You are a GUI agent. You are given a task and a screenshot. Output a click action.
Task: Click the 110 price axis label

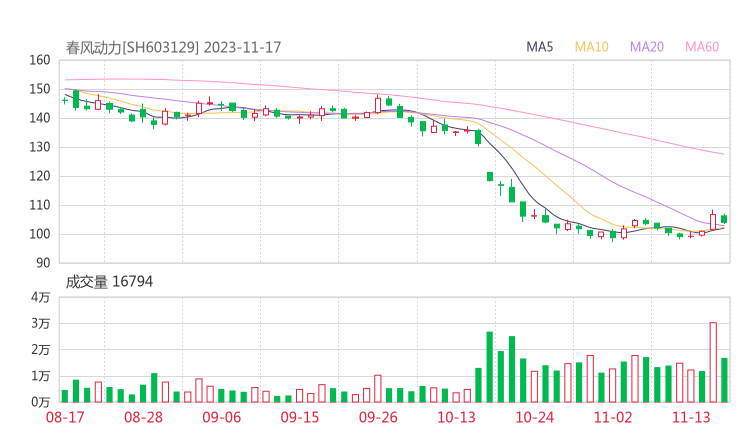40,205
